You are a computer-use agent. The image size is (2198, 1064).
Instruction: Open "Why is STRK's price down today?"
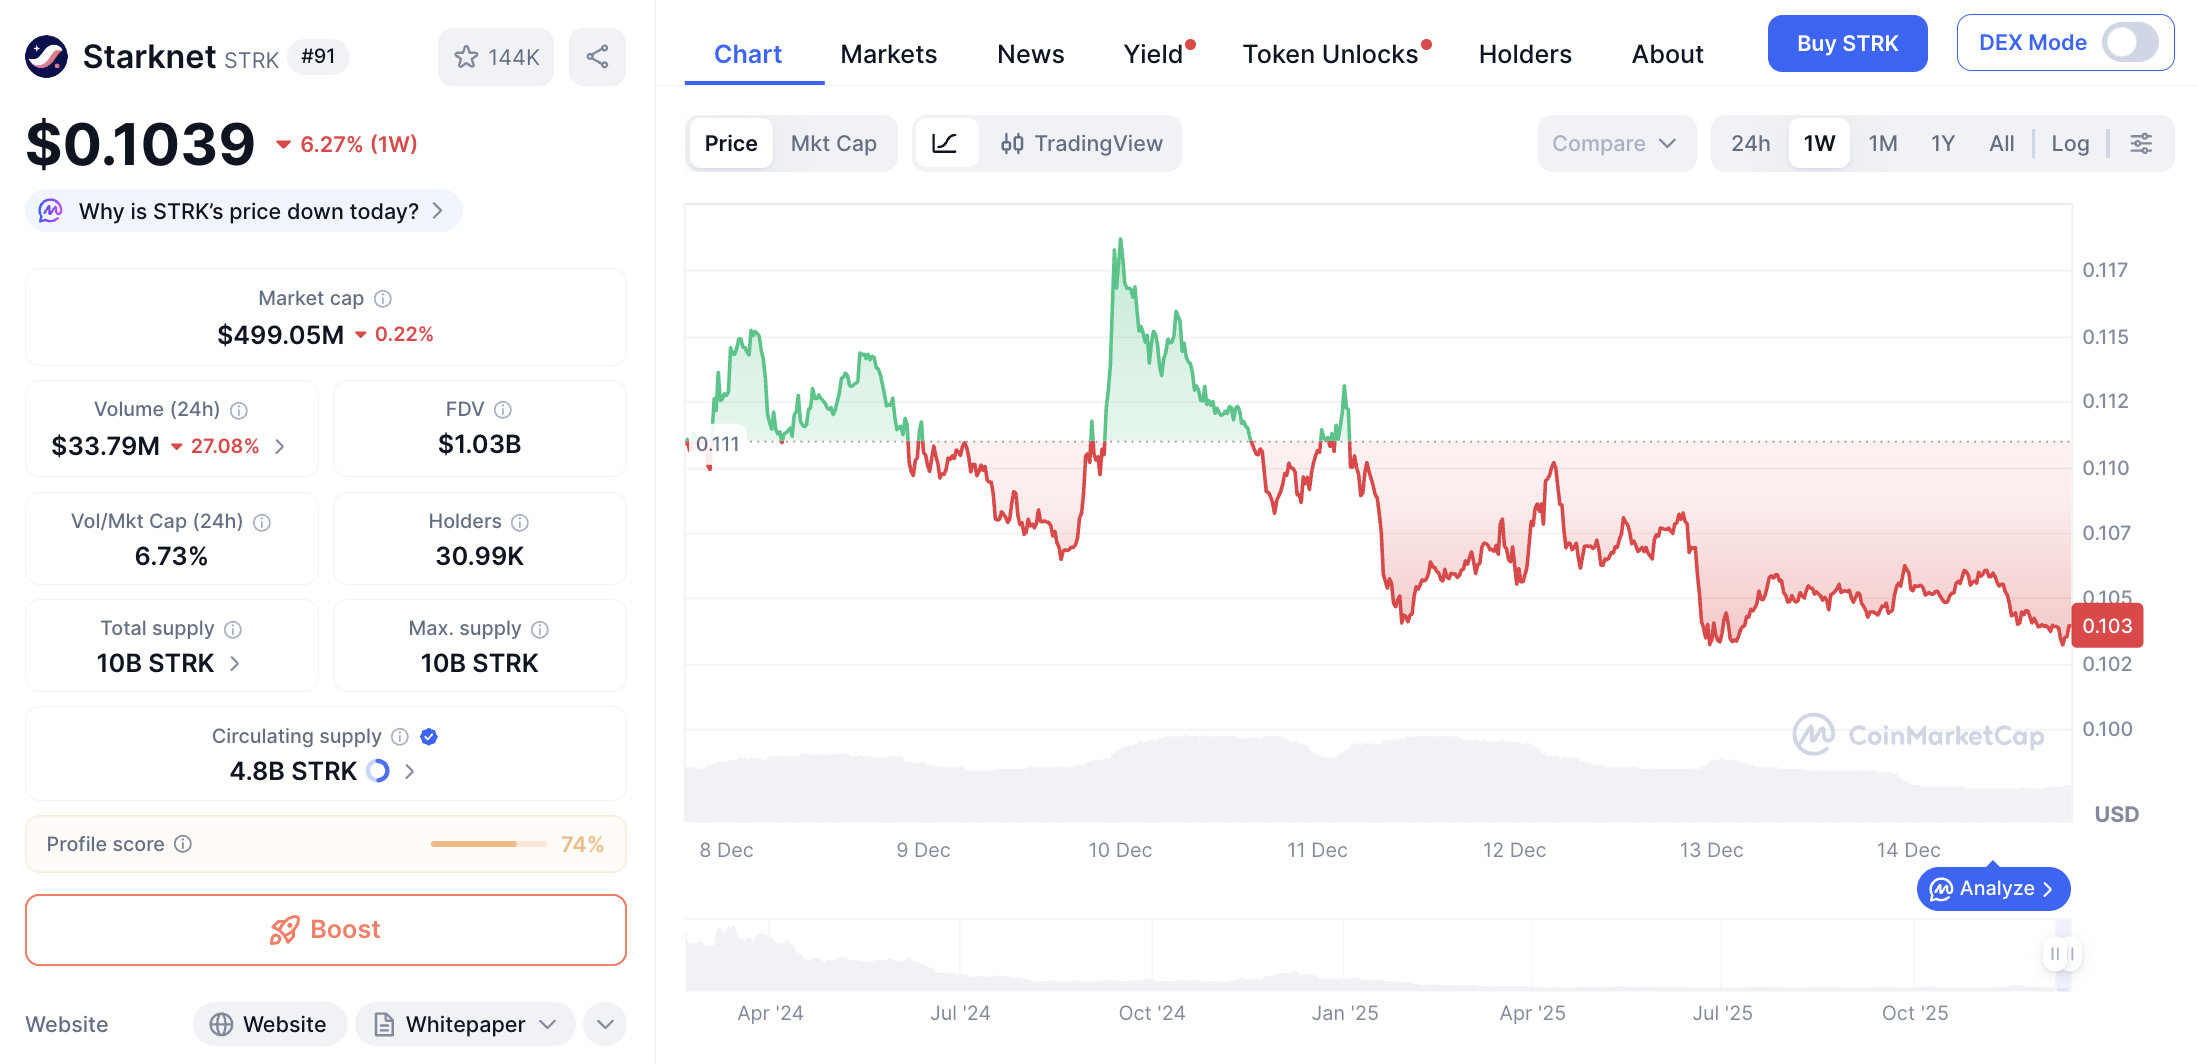pos(249,211)
